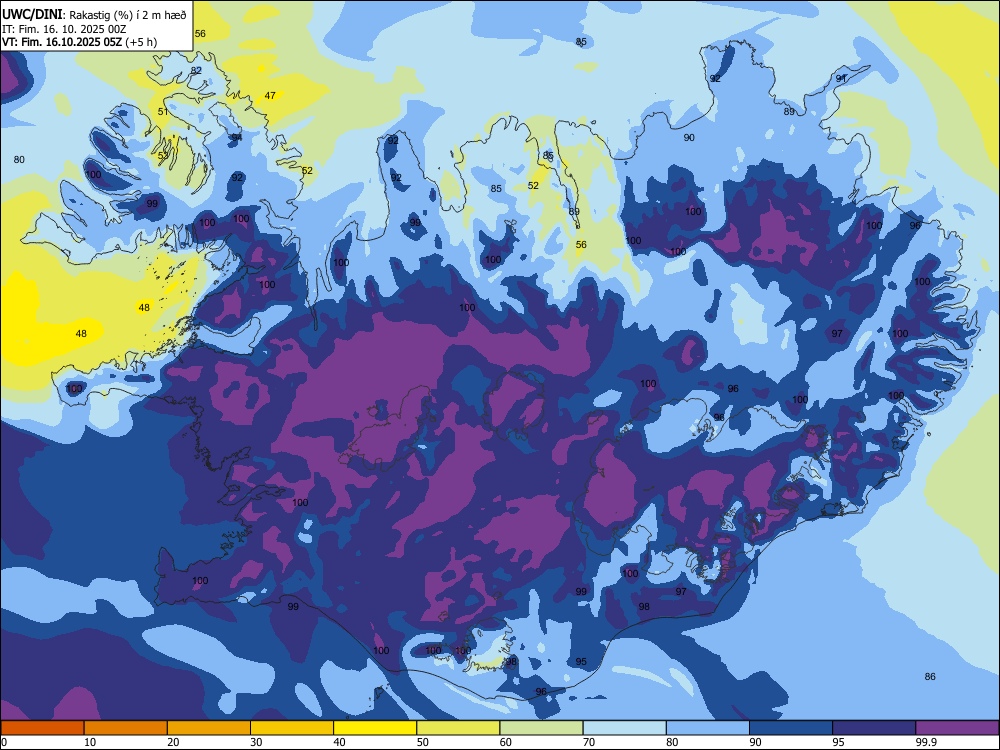The image size is (1000, 750).
Task: Choose the 50–60 pale yellow legend block
Action: click(x=458, y=728)
